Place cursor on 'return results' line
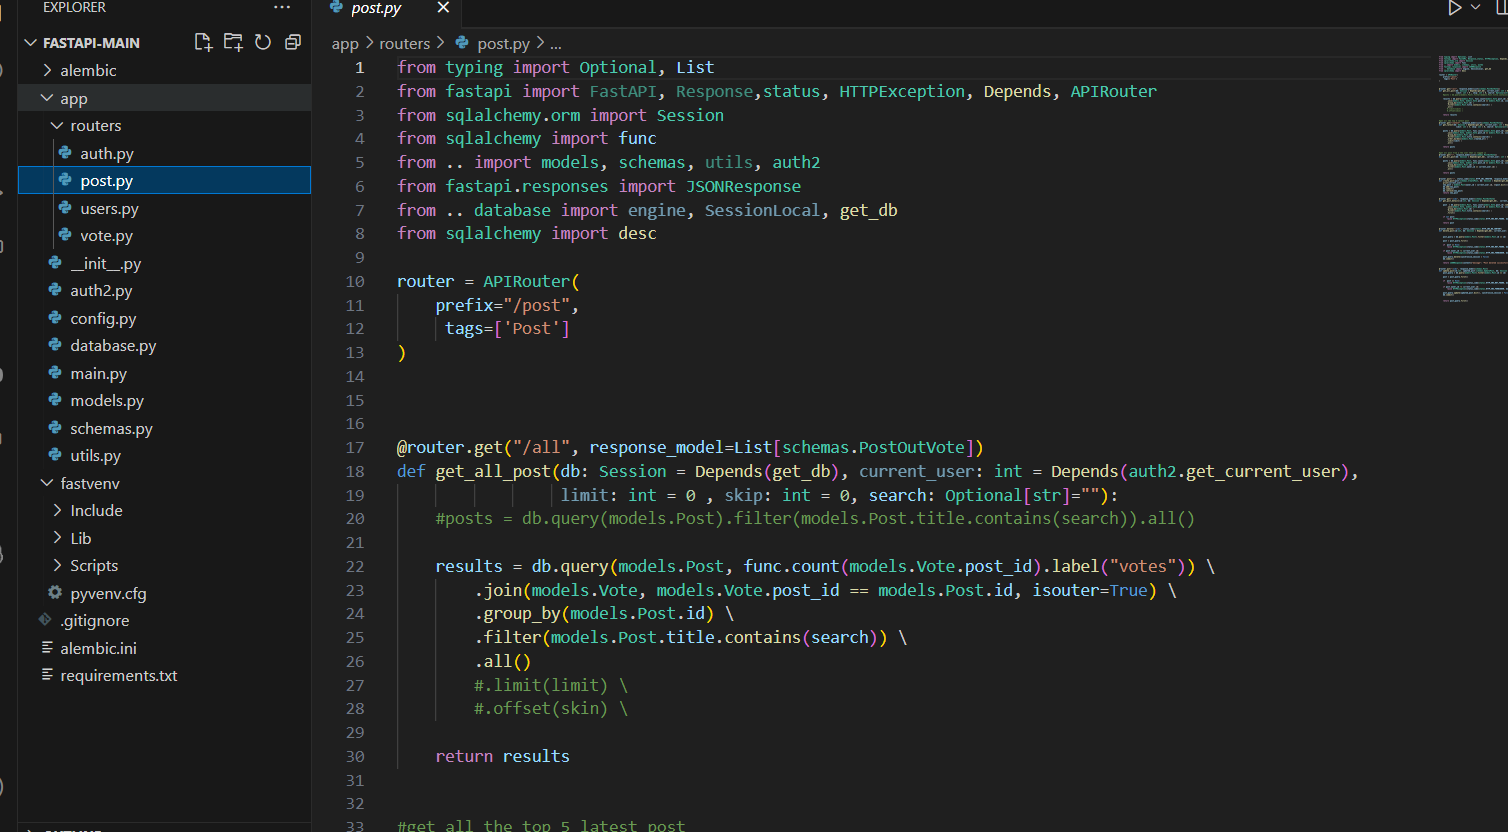Viewport: 1508px width, 832px height. tap(502, 756)
